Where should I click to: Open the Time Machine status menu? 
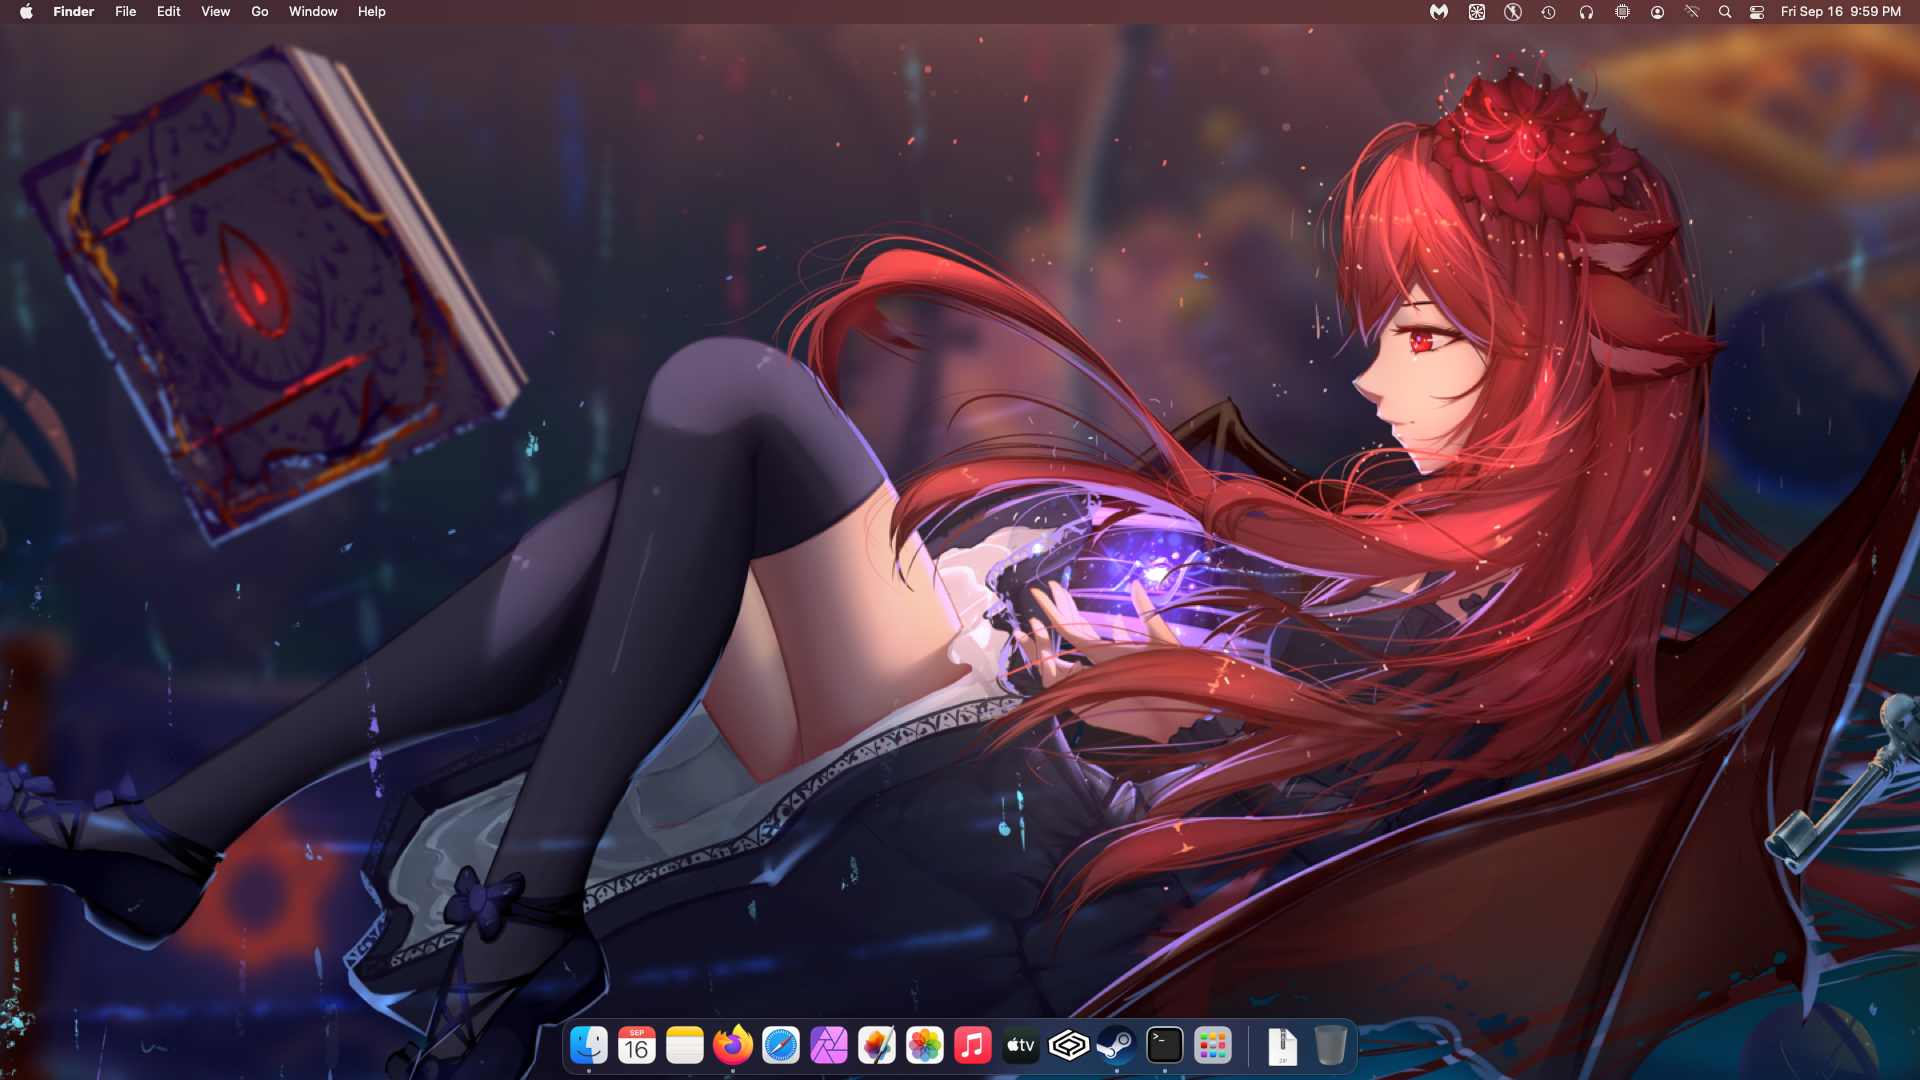tap(1548, 12)
